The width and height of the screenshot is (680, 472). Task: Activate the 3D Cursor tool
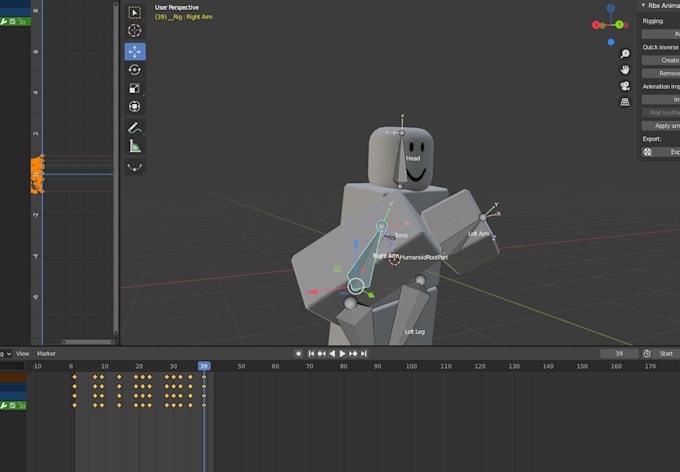click(x=135, y=31)
